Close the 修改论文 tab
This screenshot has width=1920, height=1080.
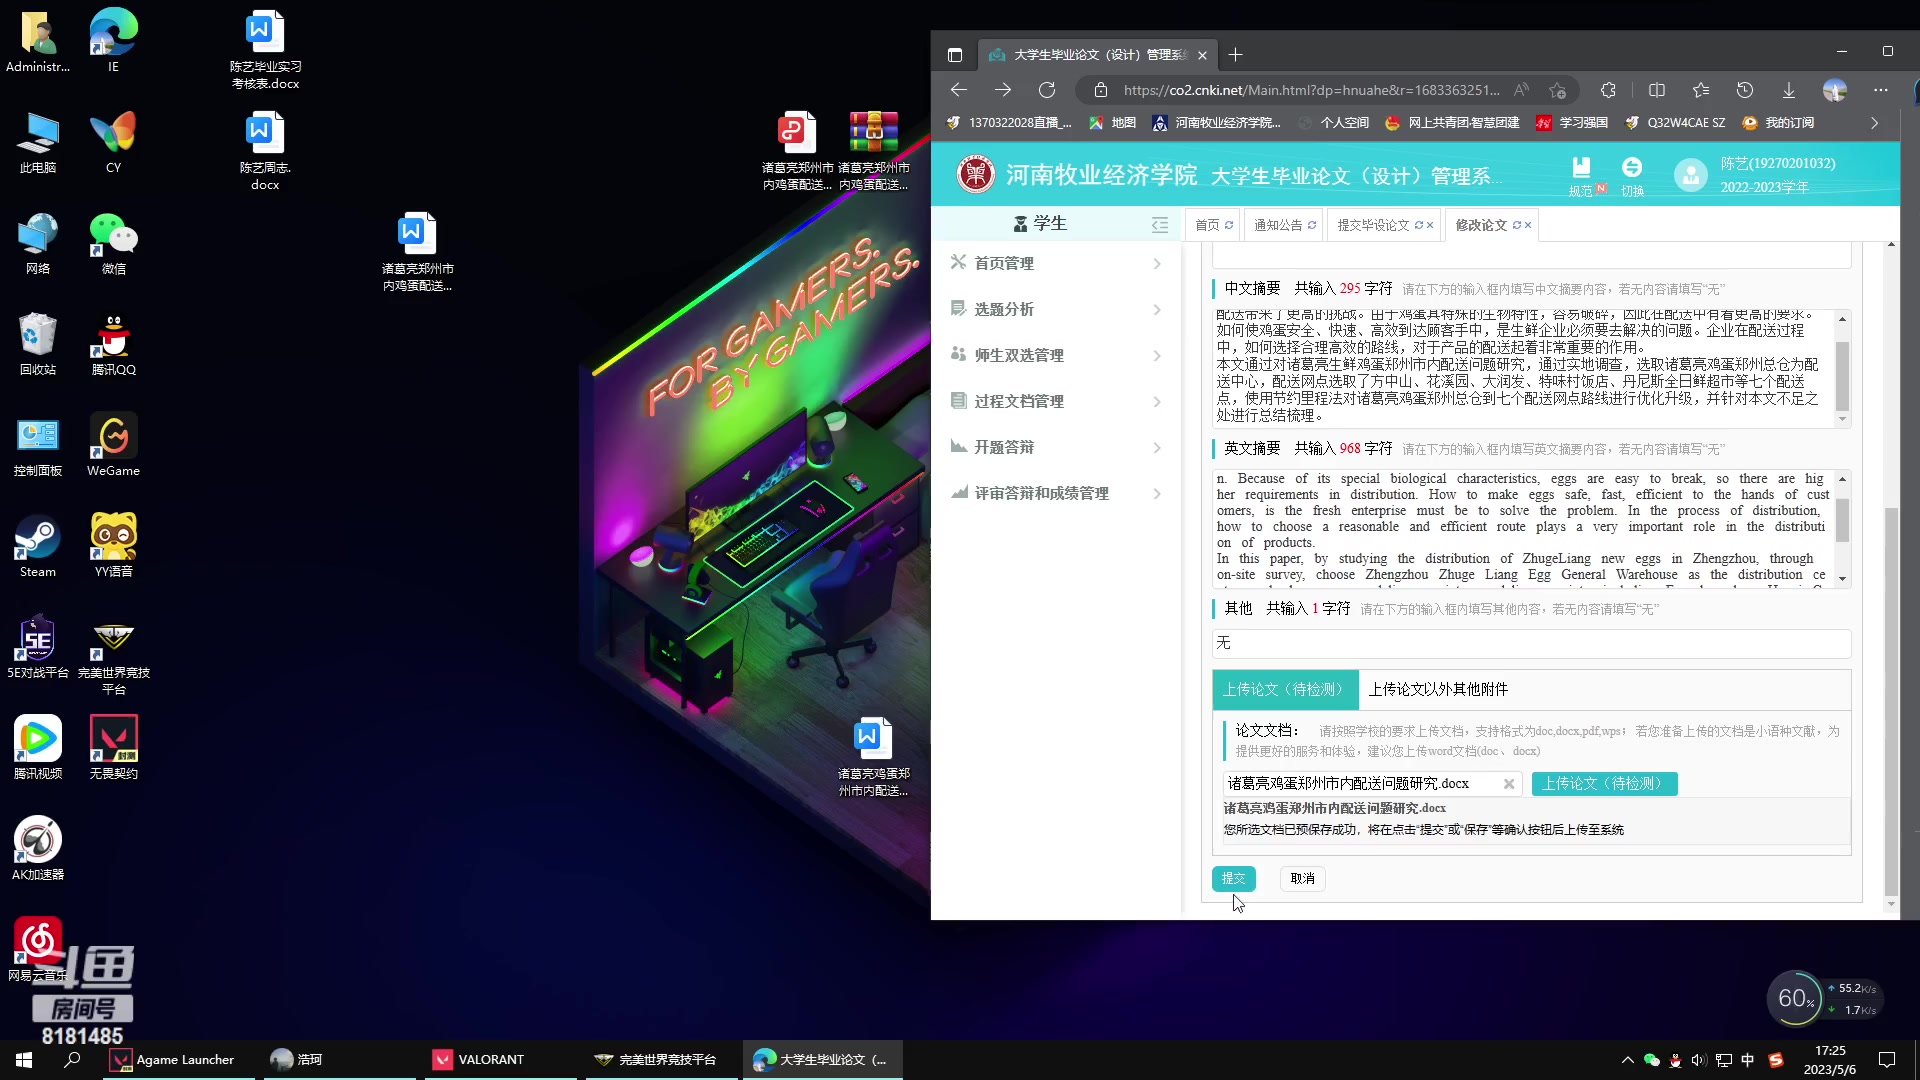coord(1528,225)
